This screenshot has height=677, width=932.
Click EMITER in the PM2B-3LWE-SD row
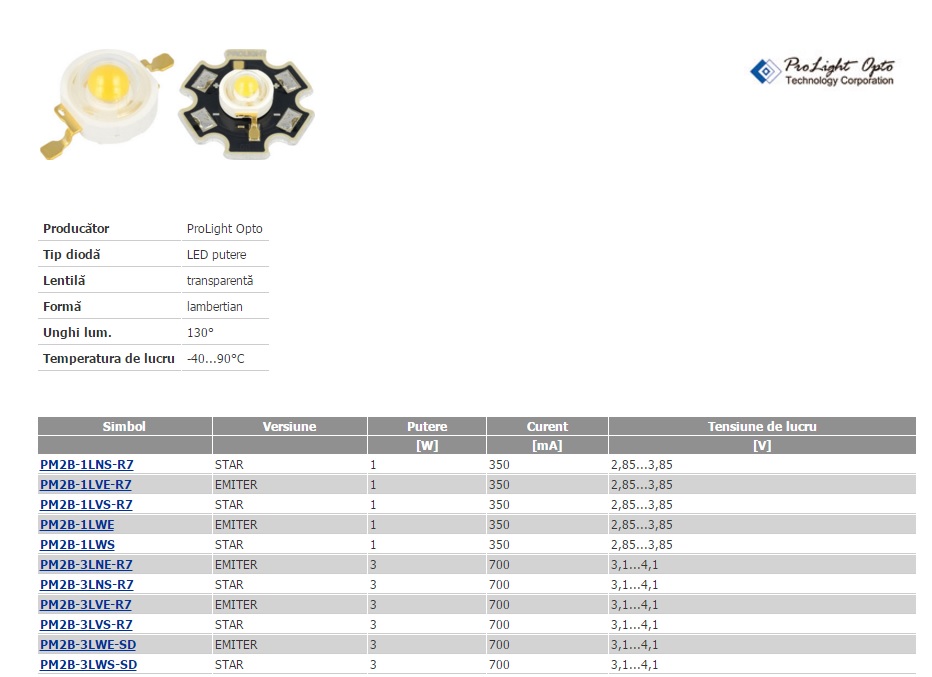click(237, 645)
